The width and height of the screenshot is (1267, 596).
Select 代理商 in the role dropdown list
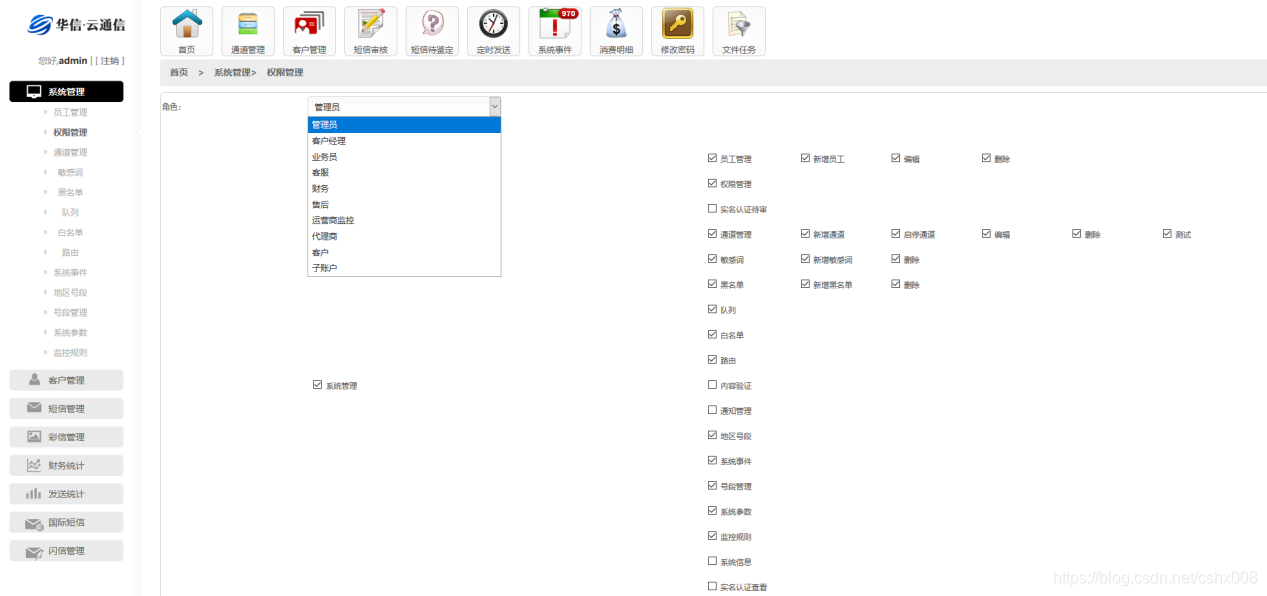pos(404,236)
